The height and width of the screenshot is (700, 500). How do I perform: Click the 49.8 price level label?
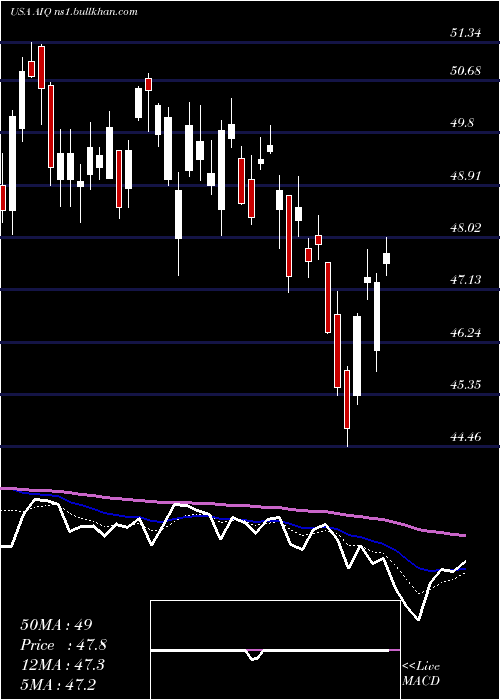pos(462,123)
